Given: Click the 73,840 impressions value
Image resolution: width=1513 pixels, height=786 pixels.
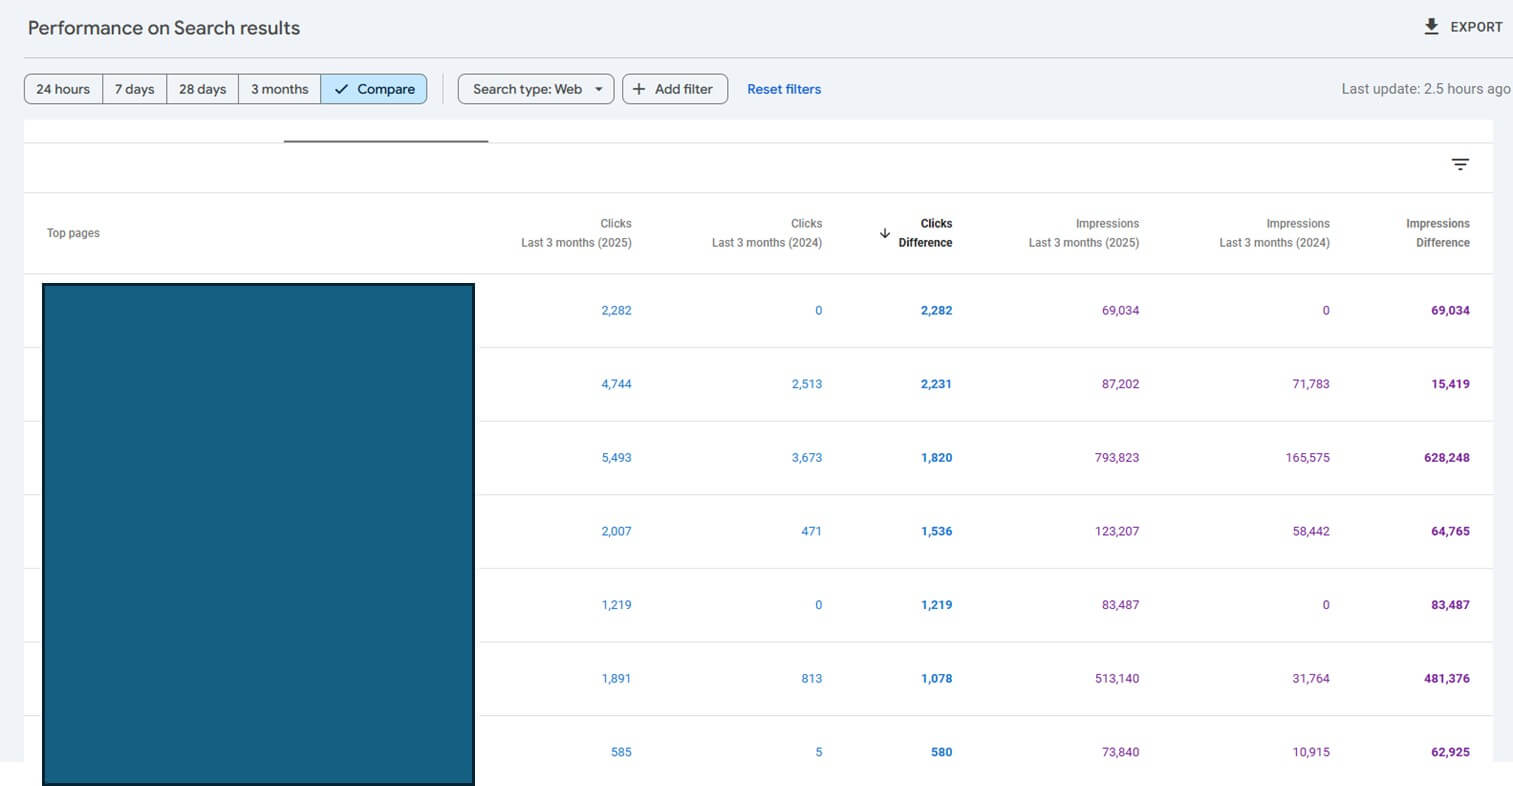Looking at the screenshot, I should [x=1120, y=753].
